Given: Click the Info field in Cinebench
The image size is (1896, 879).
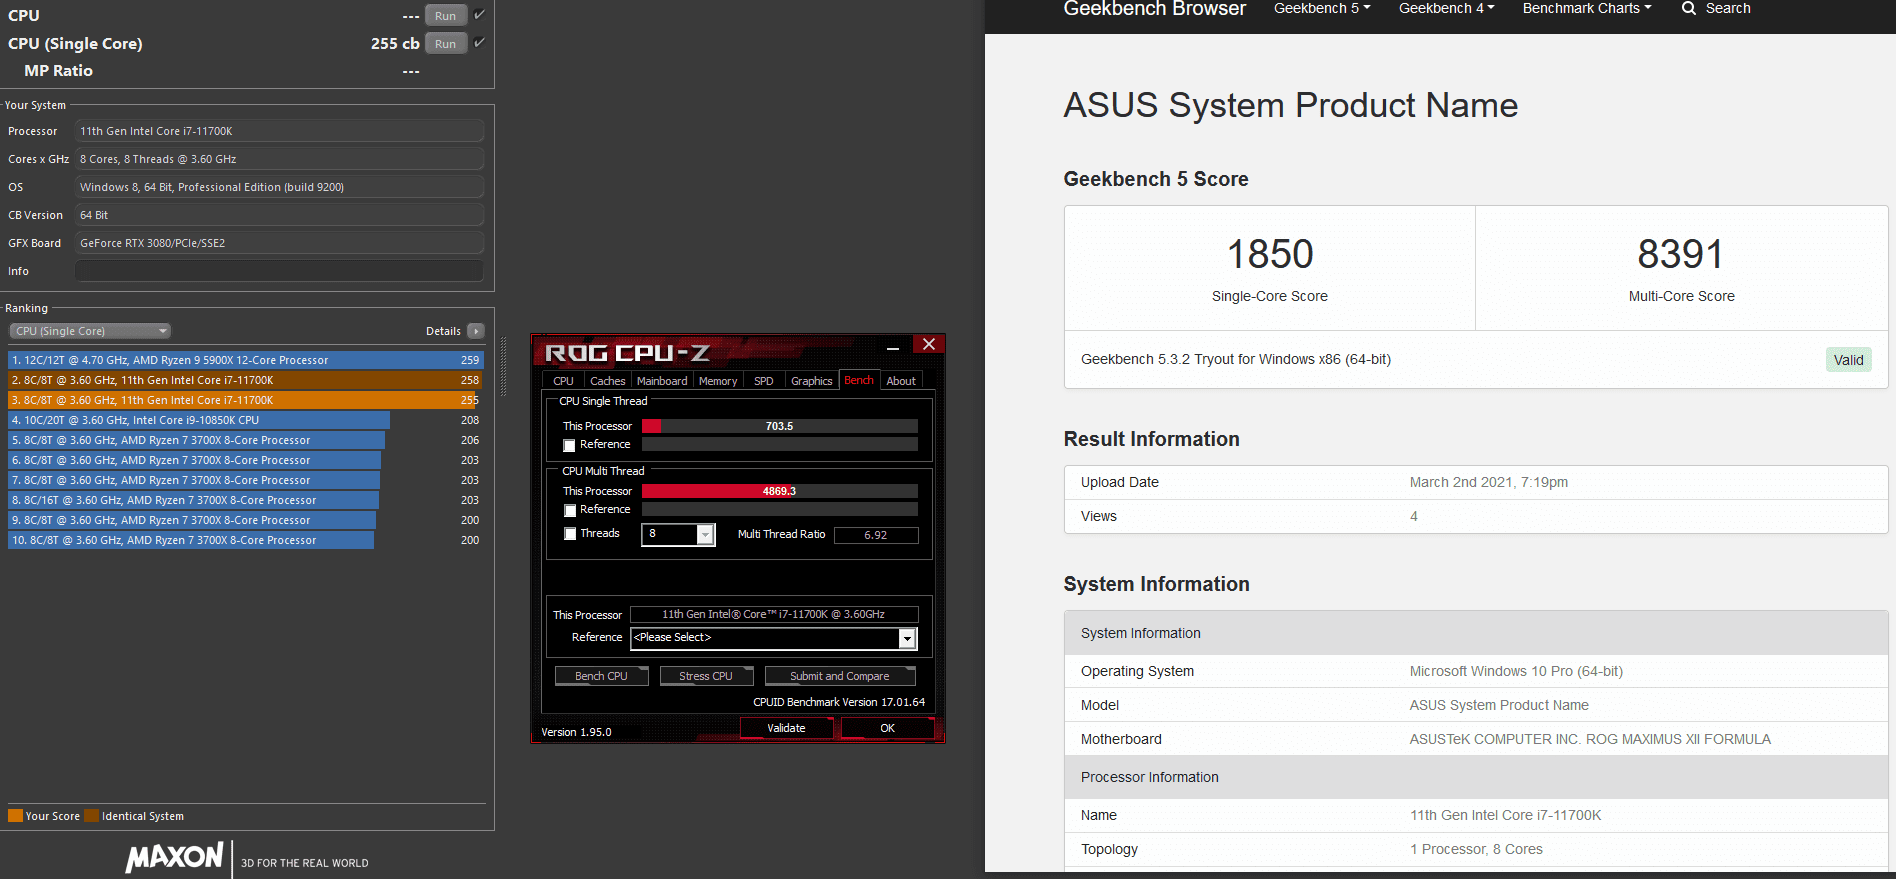Looking at the screenshot, I should pyautogui.click(x=279, y=271).
